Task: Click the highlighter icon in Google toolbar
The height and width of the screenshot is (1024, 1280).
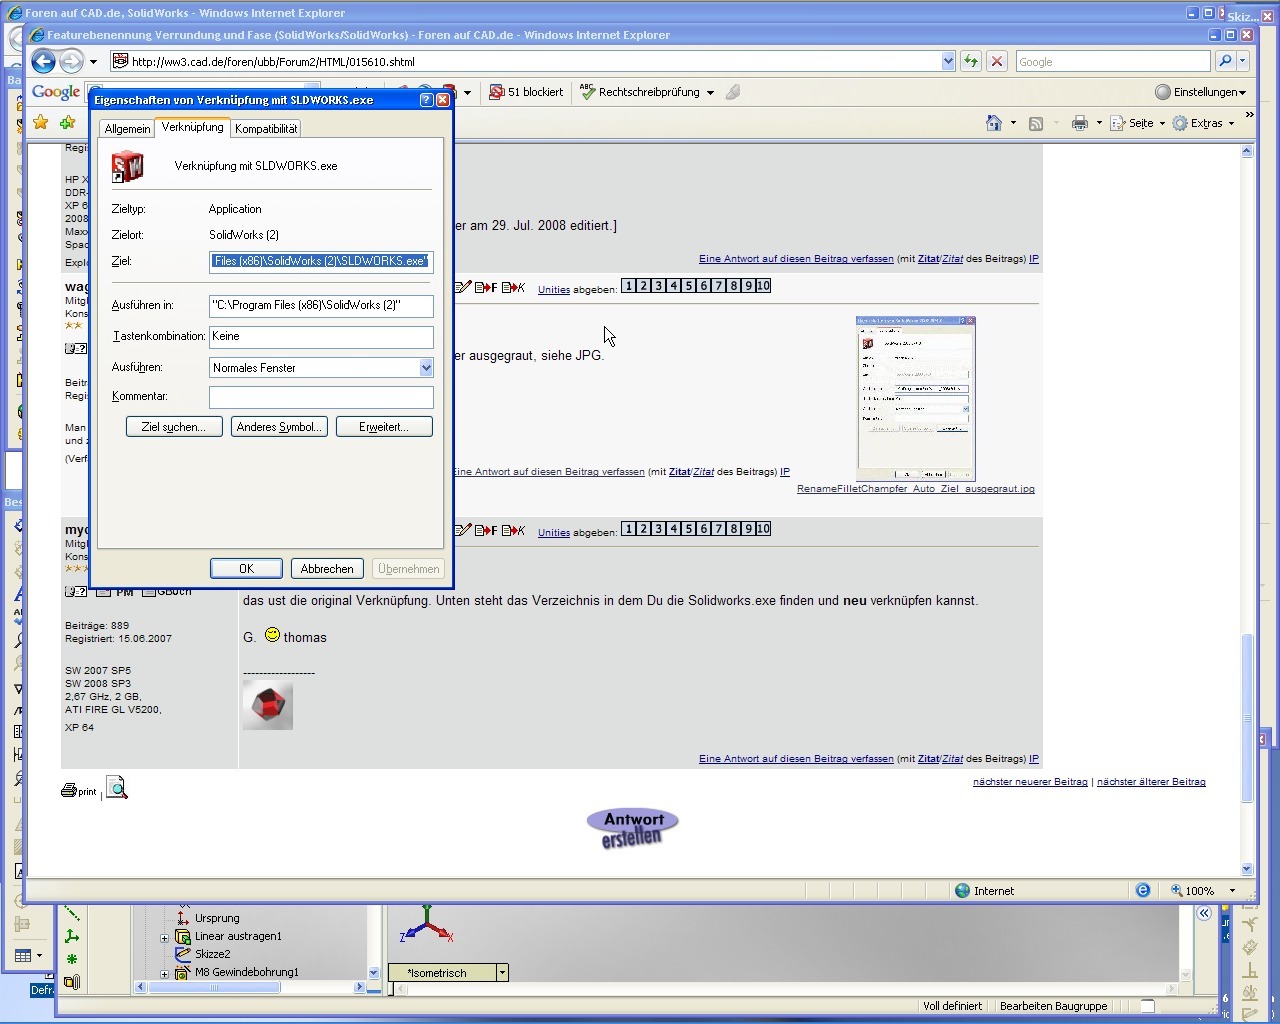Action: [x=733, y=92]
